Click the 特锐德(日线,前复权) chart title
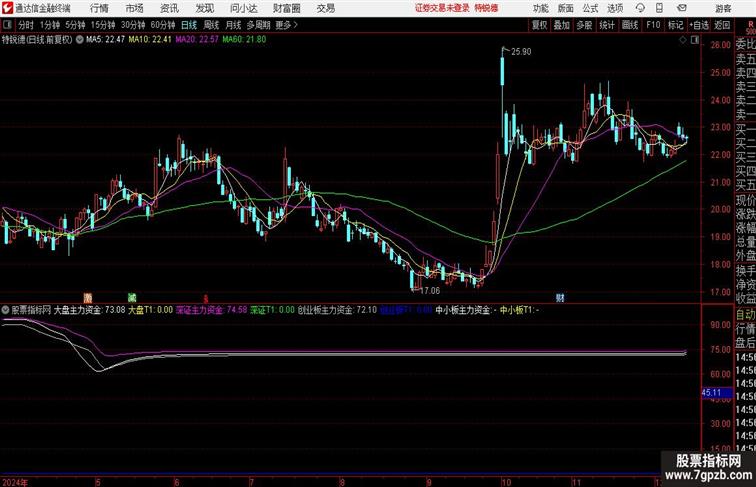 [x=37, y=40]
